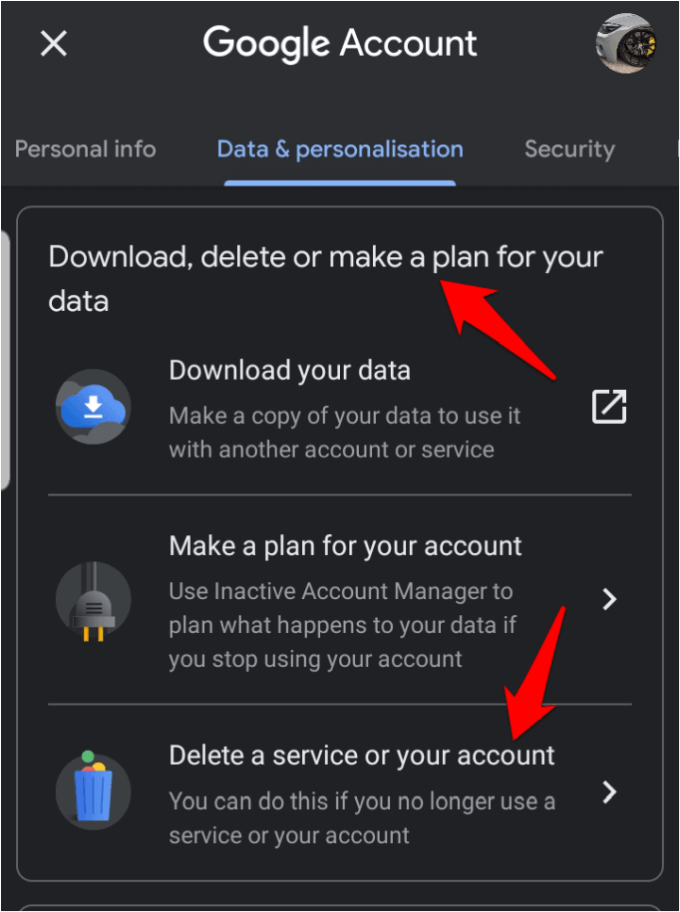Open the Download your data link
Screen dimensions: 680x912
(x=290, y=370)
